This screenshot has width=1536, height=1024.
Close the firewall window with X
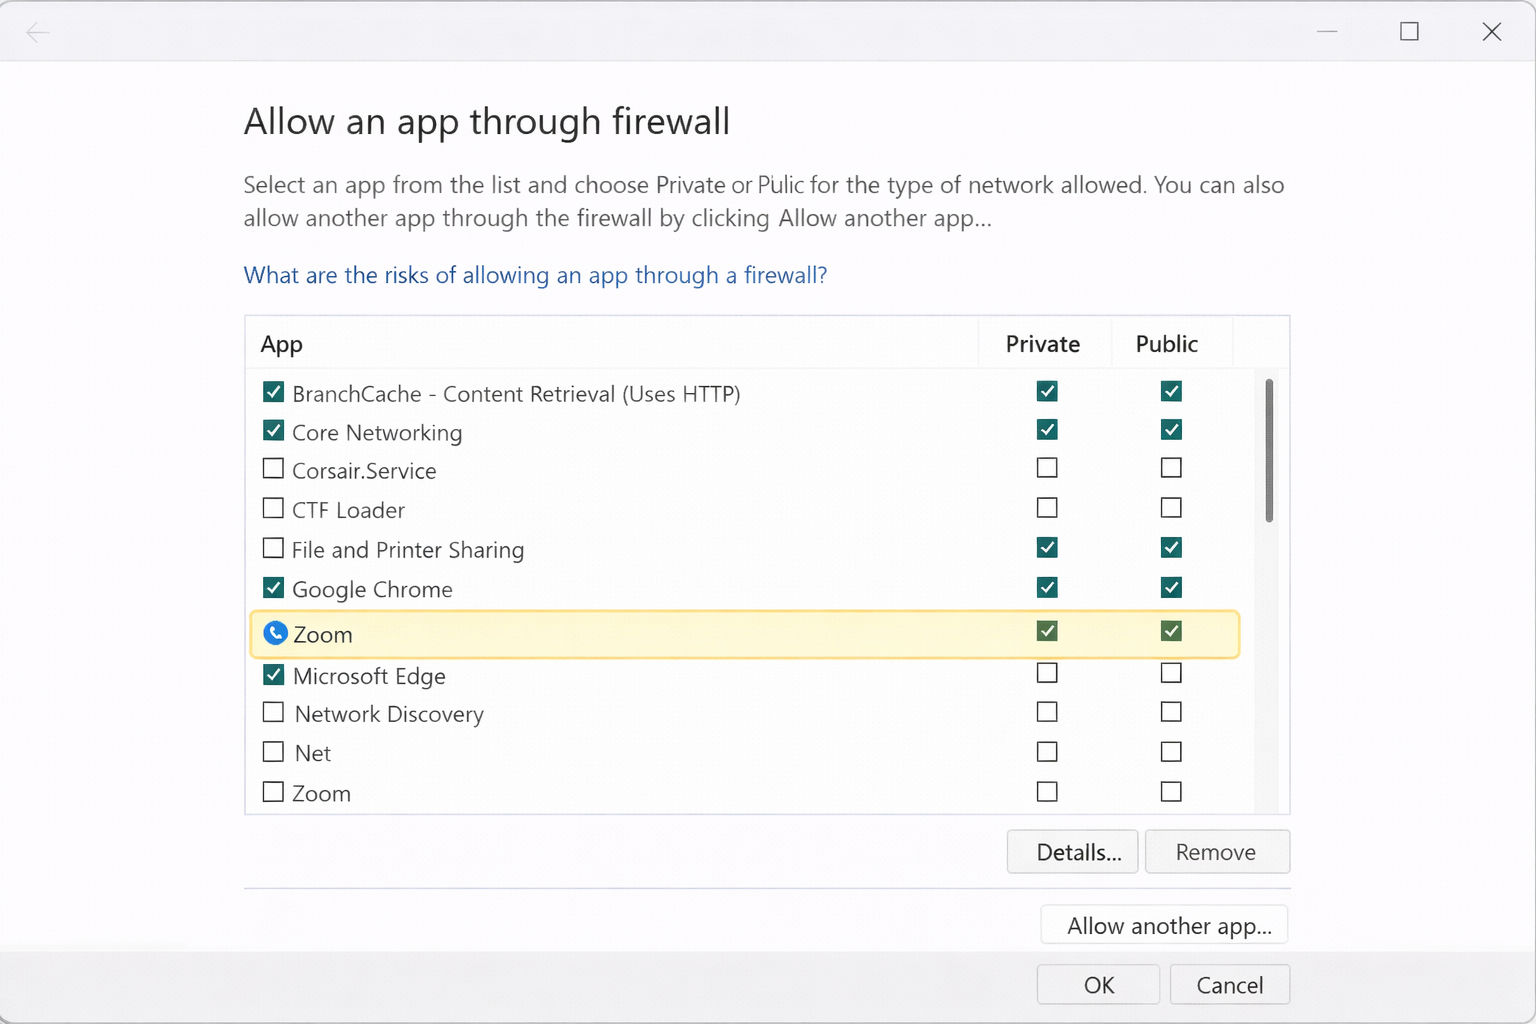coord(1491,32)
